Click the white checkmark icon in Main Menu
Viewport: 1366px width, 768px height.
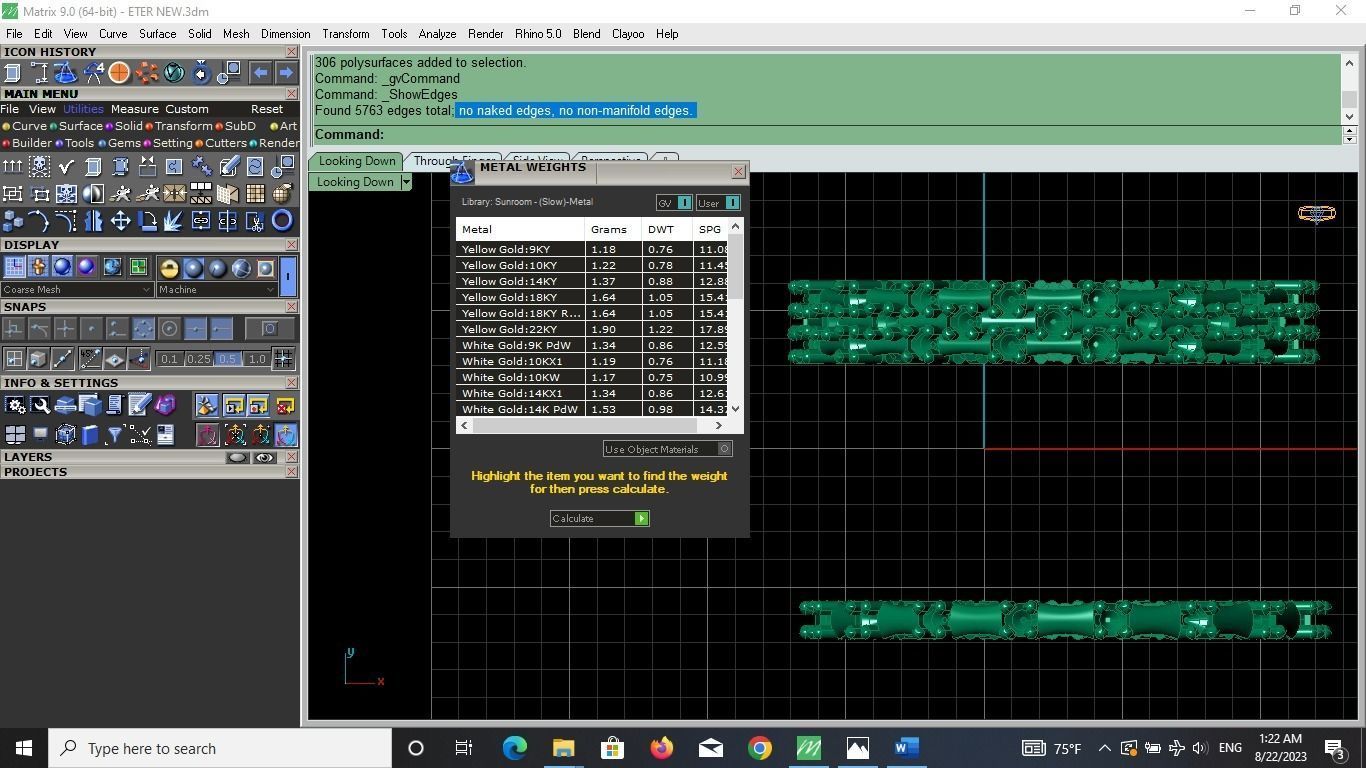(x=67, y=166)
